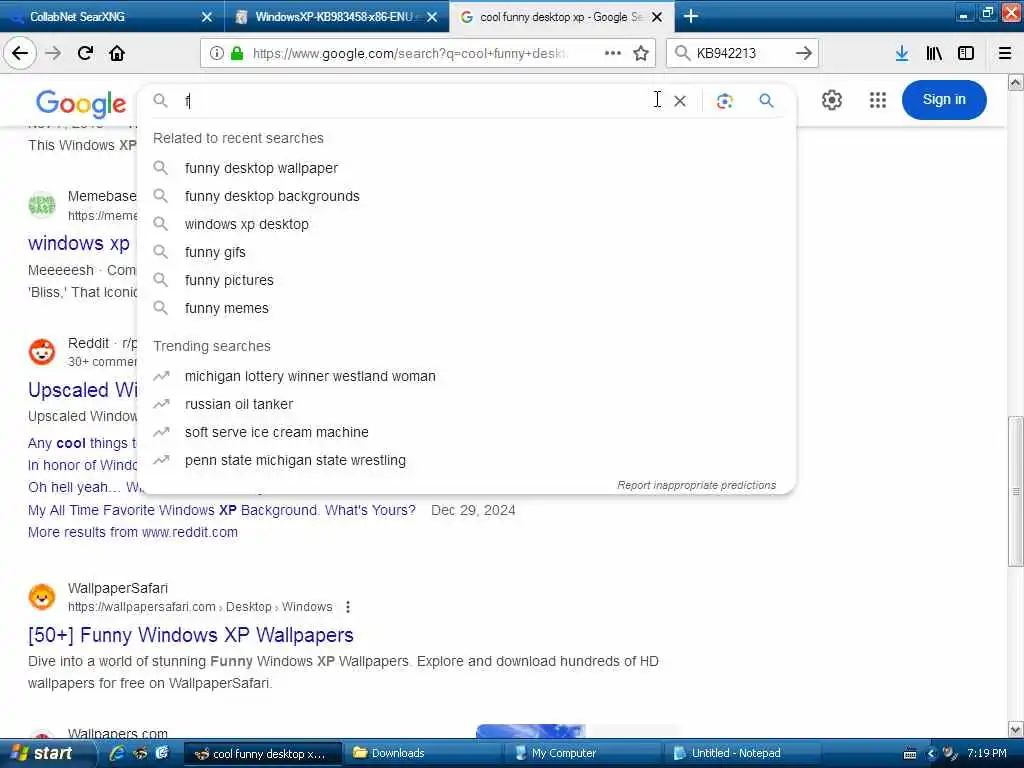Toggle the sidebar view icon
This screenshot has width=1024, height=768.
point(966,53)
